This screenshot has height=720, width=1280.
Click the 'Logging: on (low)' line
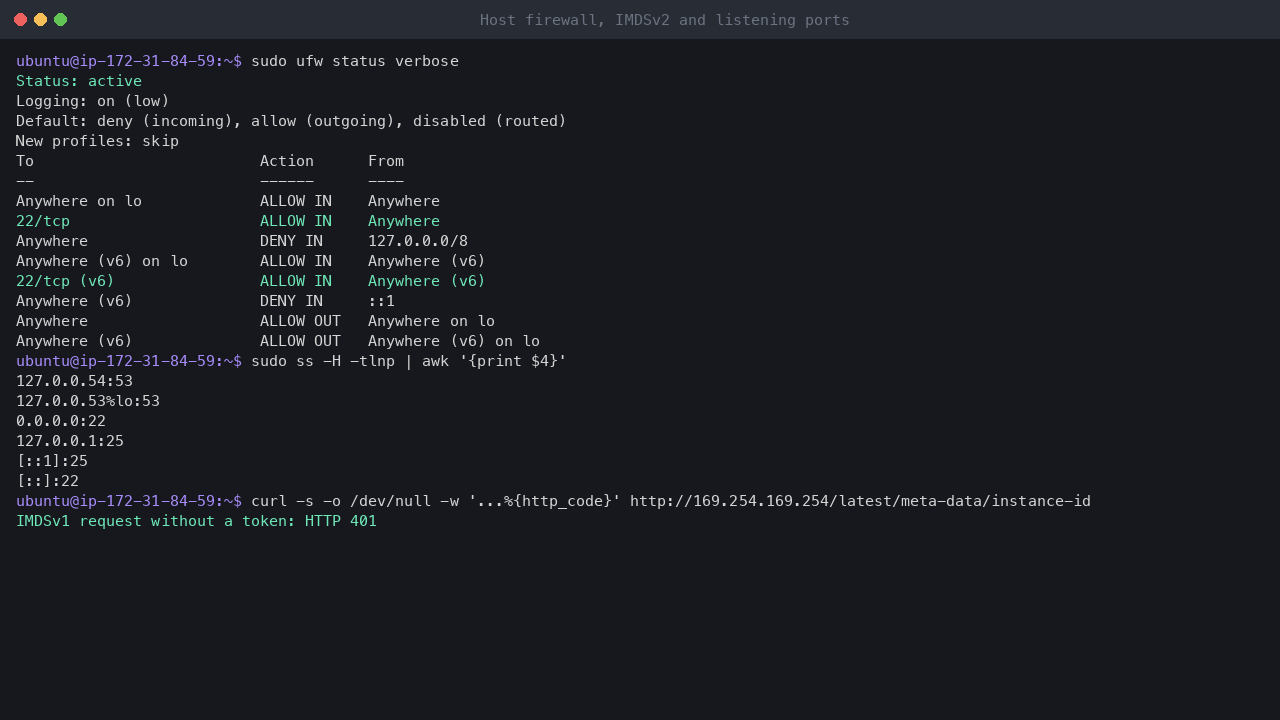(x=93, y=101)
